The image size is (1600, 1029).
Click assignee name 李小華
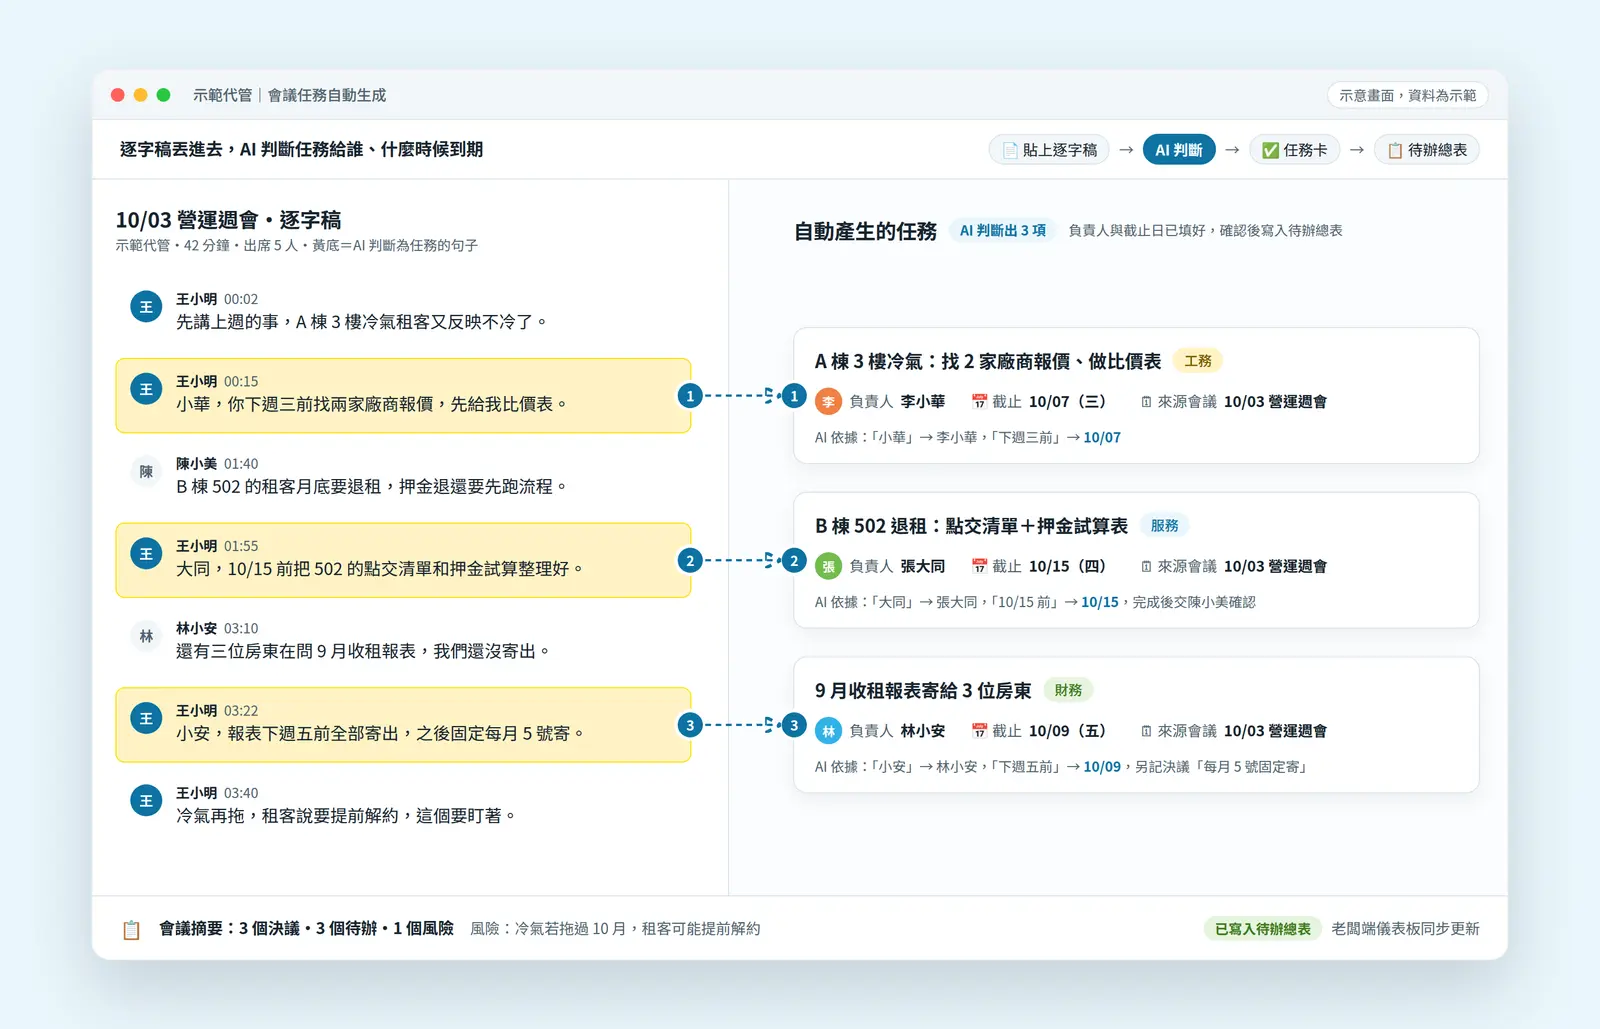pos(922,402)
